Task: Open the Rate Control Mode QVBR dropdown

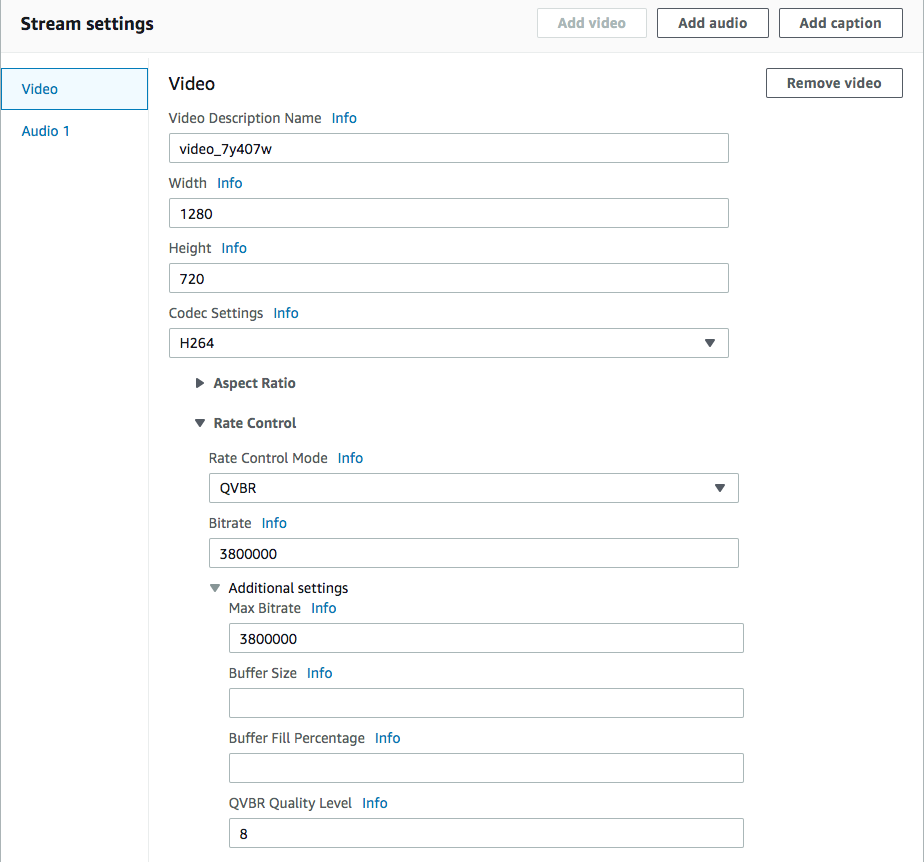Action: click(473, 488)
